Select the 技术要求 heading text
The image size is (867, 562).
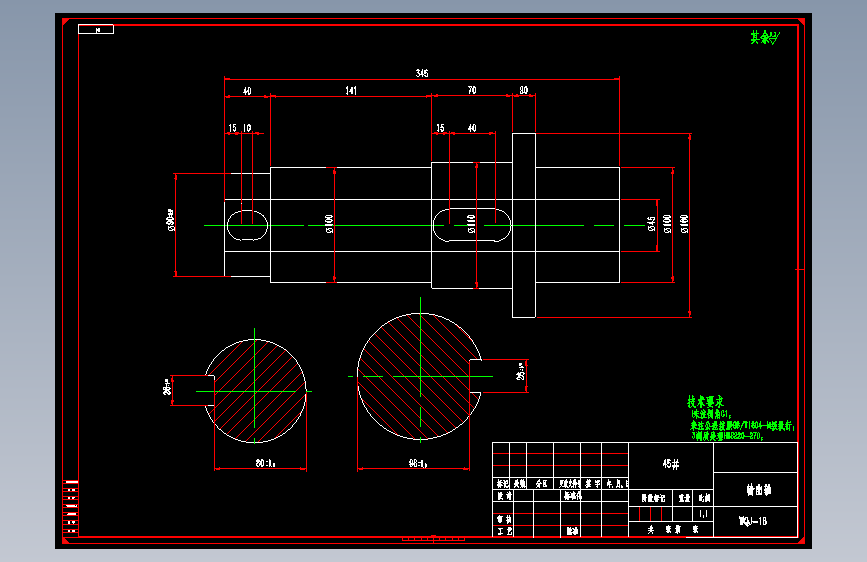(x=706, y=402)
